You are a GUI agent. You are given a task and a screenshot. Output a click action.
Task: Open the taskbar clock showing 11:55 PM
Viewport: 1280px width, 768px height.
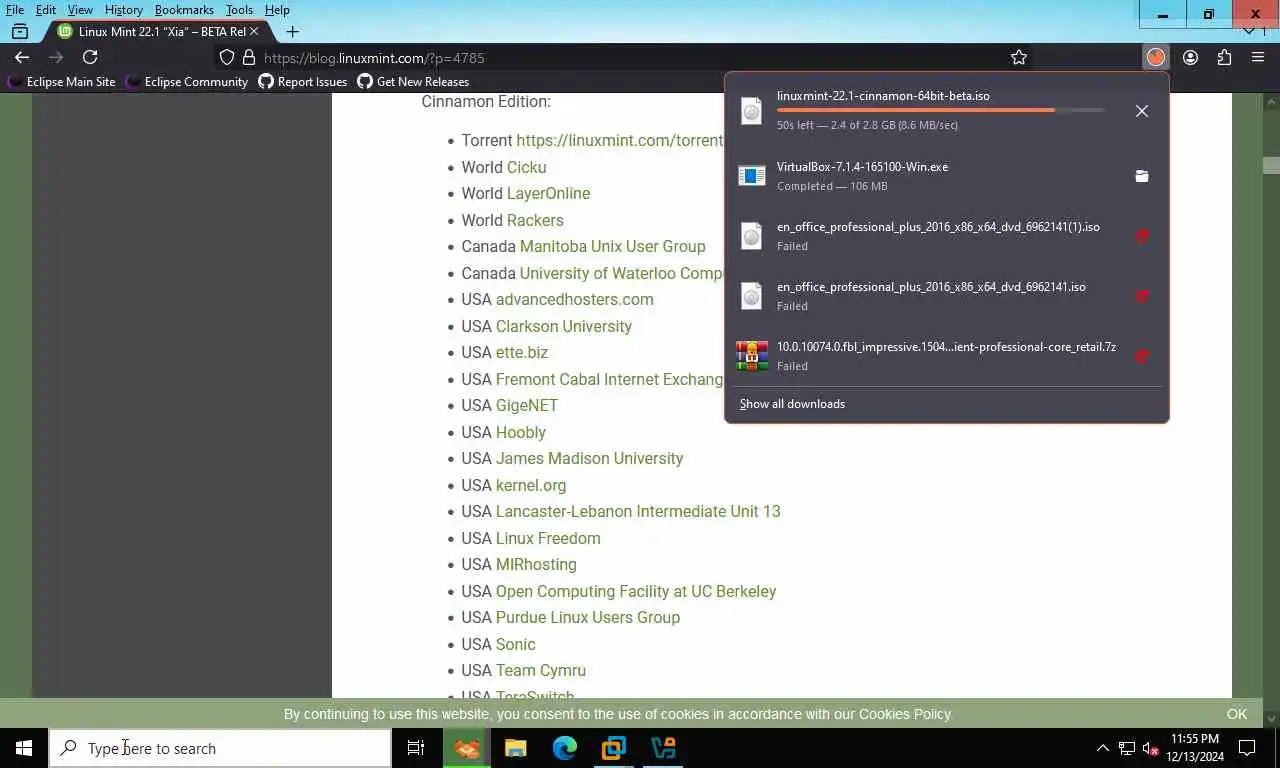pyautogui.click(x=1195, y=748)
